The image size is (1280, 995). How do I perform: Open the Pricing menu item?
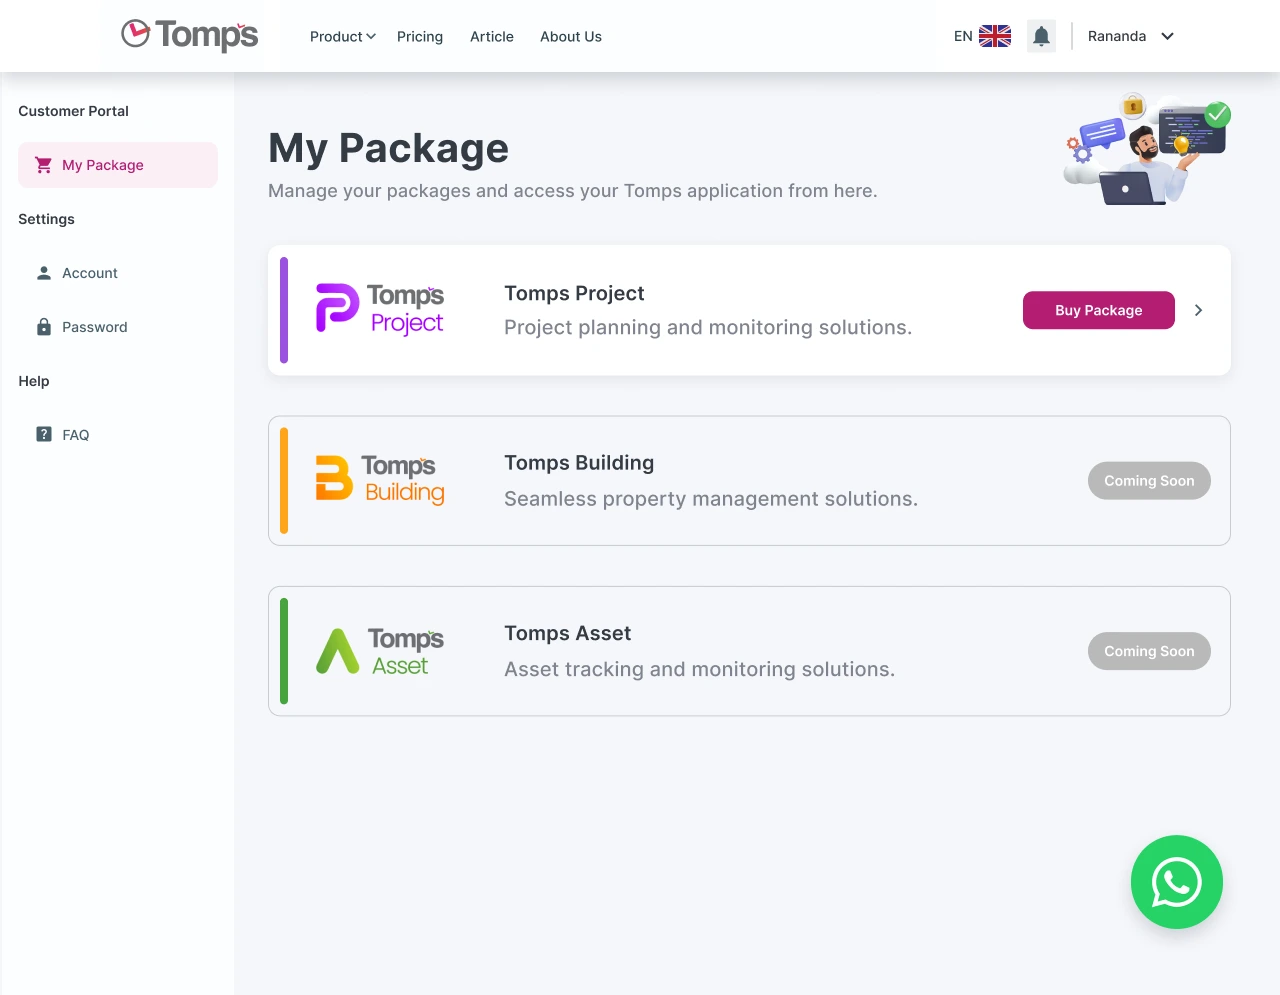[x=419, y=36]
